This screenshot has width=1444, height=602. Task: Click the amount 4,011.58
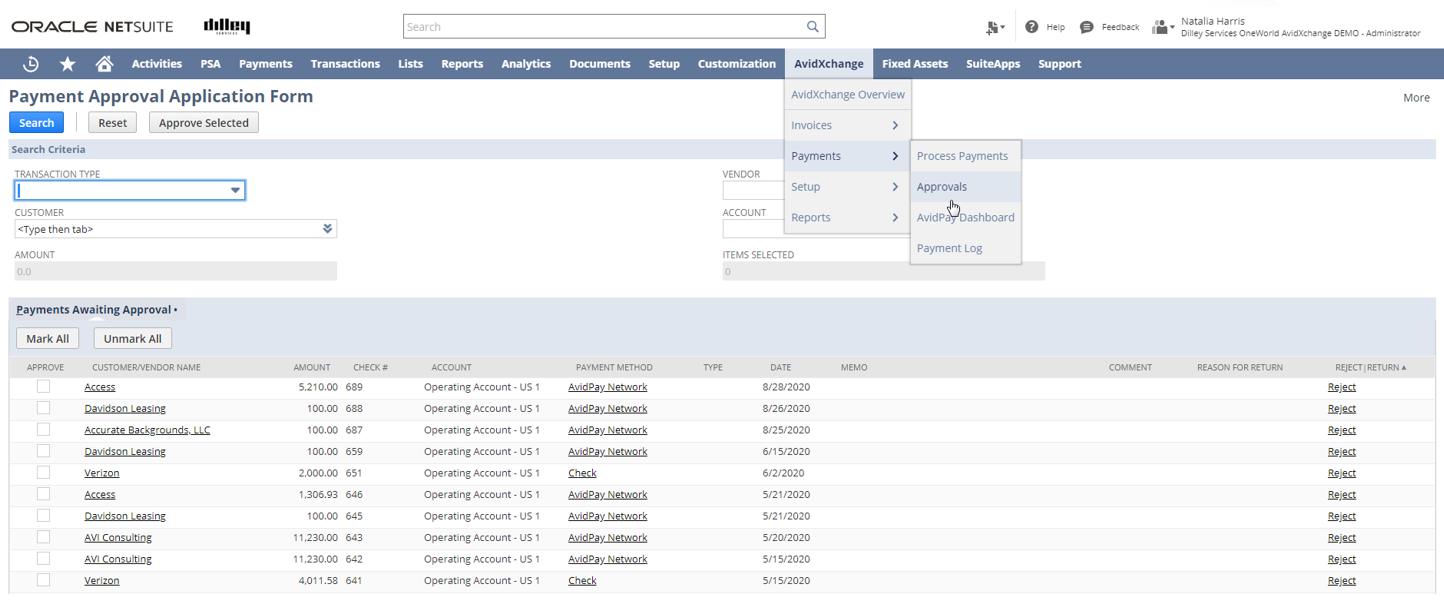pos(318,581)
